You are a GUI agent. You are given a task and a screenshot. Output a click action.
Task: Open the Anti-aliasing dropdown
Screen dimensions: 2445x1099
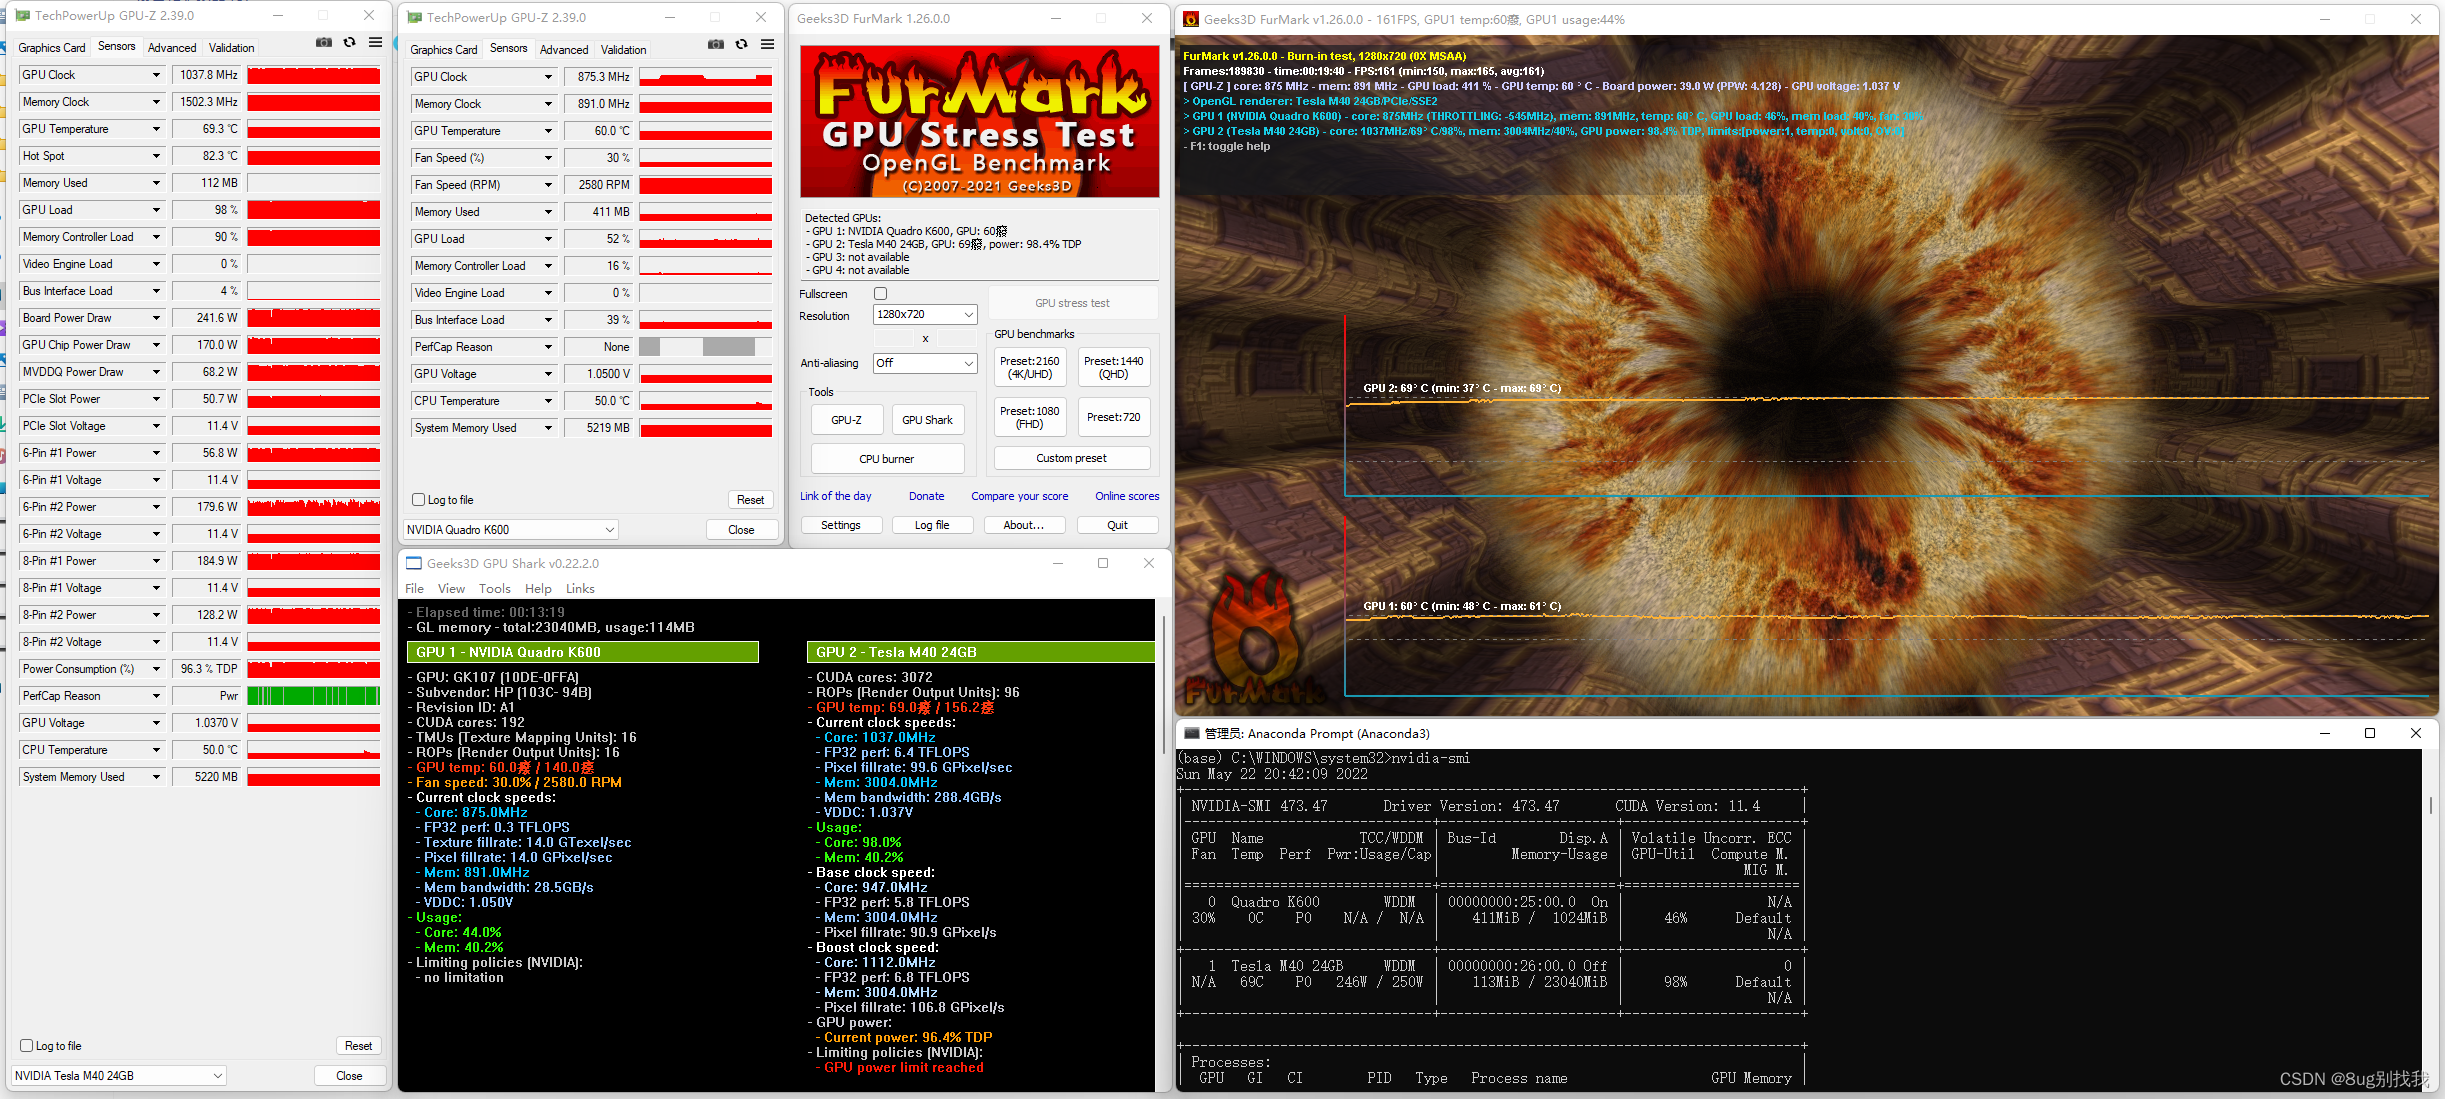(925, 363)
